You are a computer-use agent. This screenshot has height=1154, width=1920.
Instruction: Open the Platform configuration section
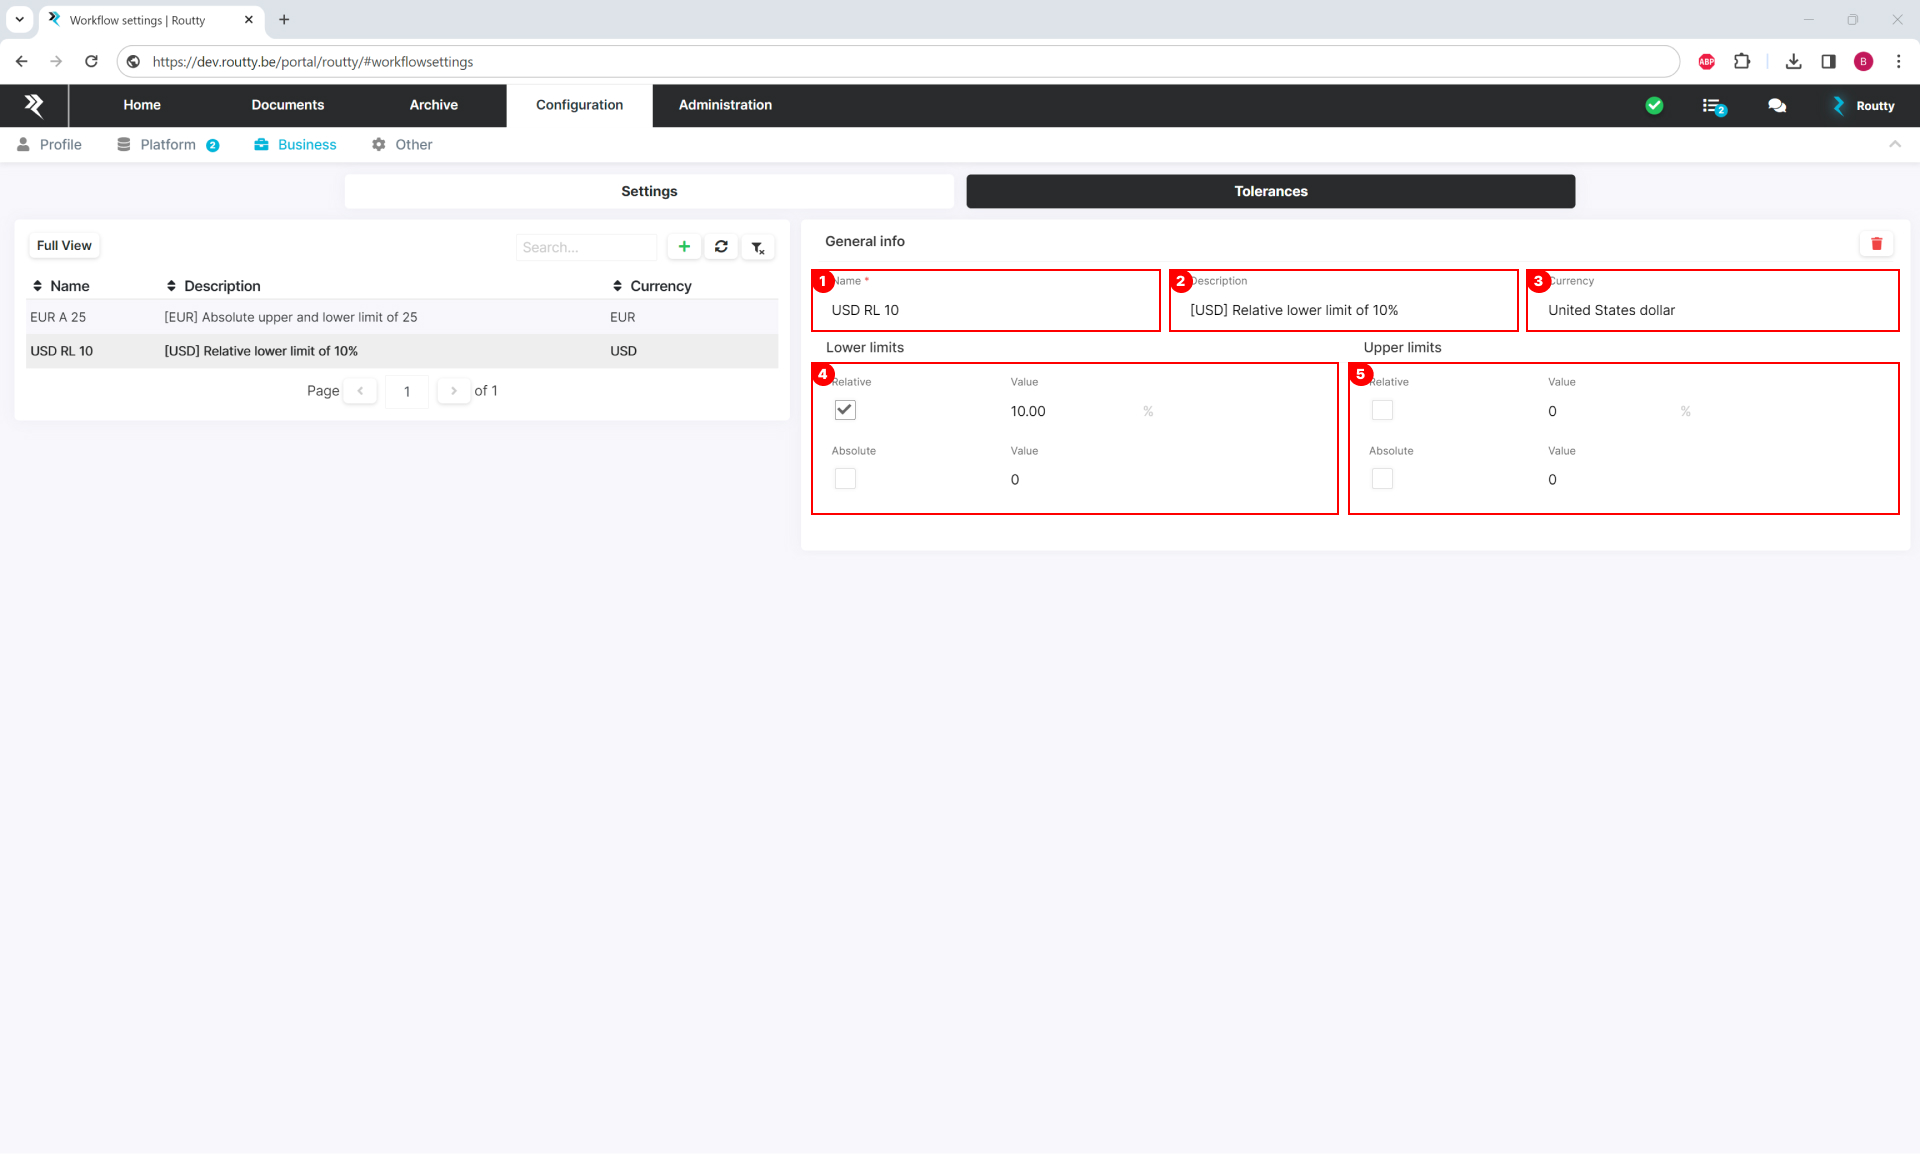167,145
